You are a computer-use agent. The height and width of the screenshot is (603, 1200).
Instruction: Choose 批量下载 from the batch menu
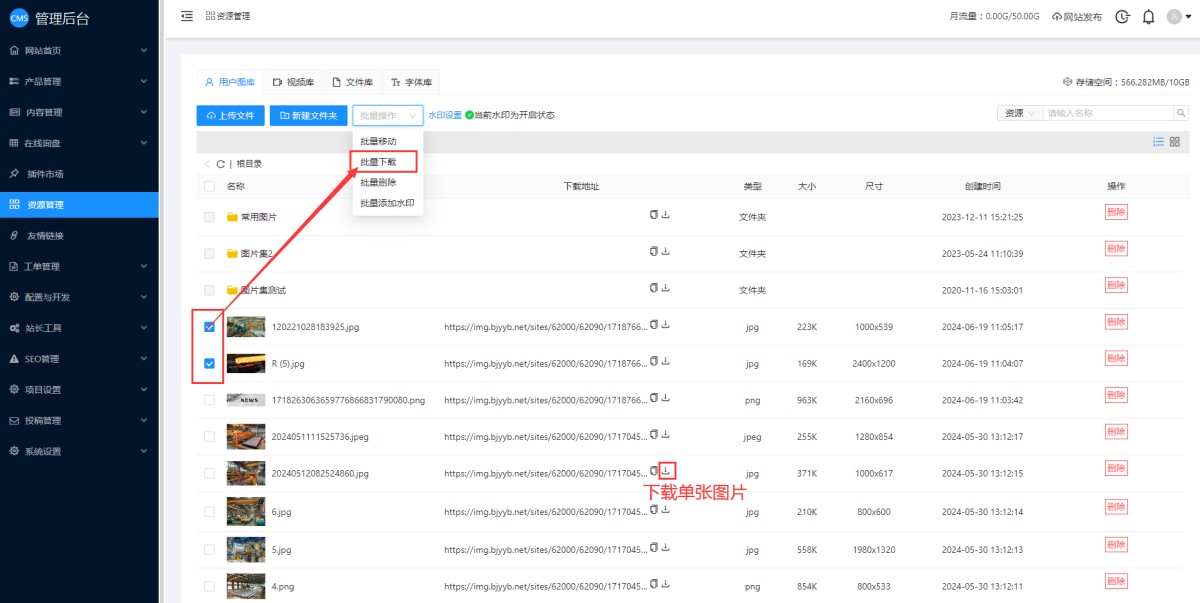[x=379, y=162]
